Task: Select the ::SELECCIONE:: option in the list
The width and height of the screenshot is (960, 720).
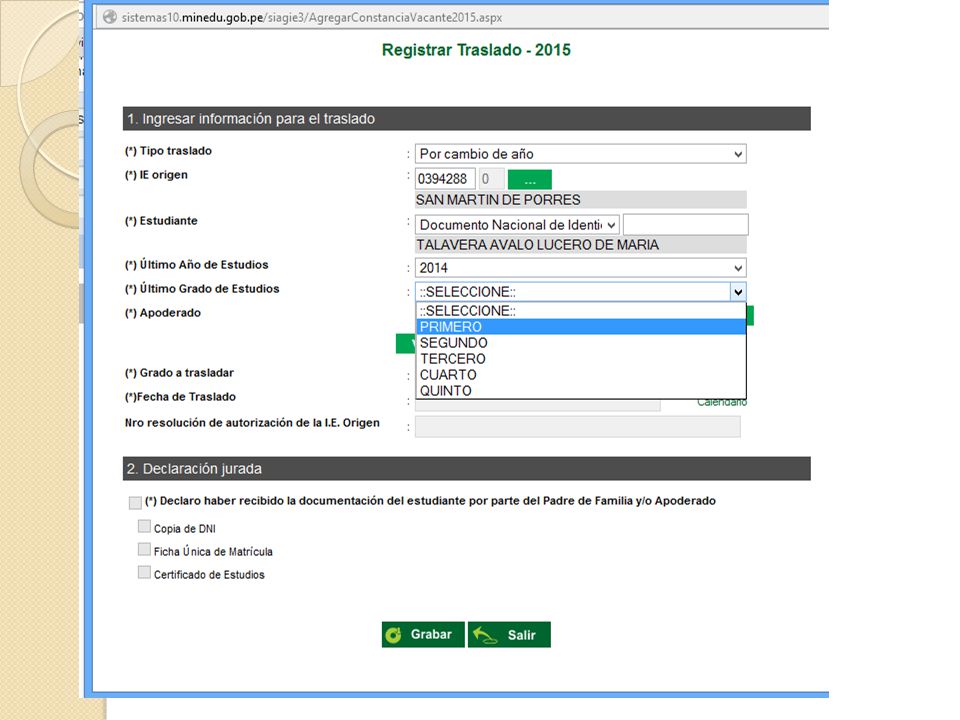Action: point(580,311)
